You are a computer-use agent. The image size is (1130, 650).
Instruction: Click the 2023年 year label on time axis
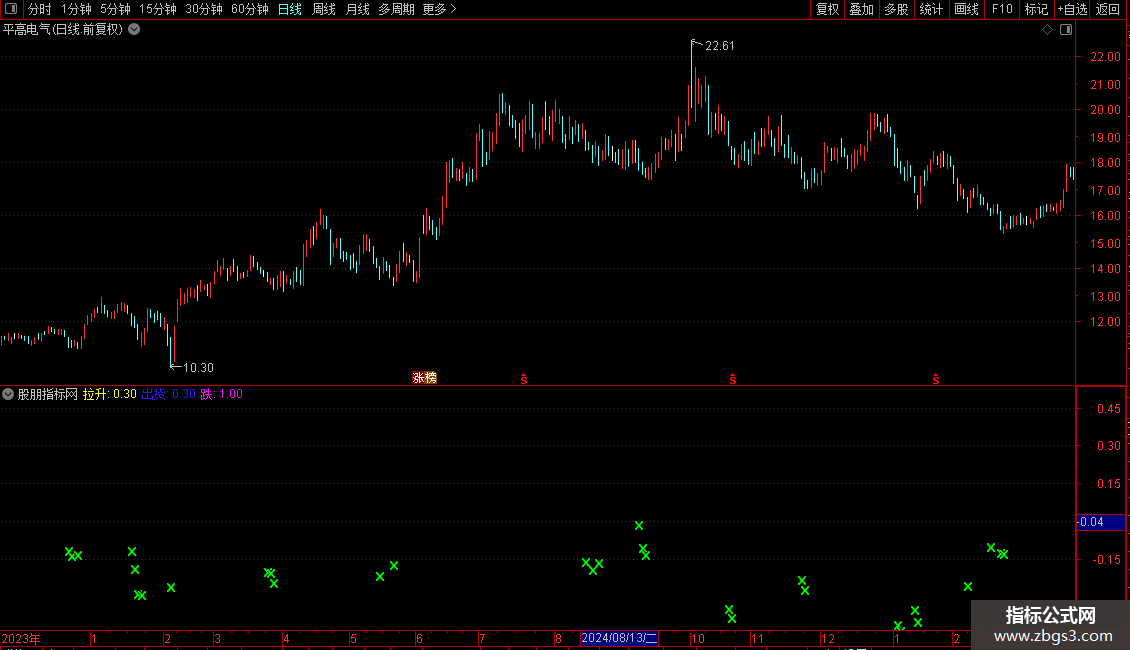(21, 638)
